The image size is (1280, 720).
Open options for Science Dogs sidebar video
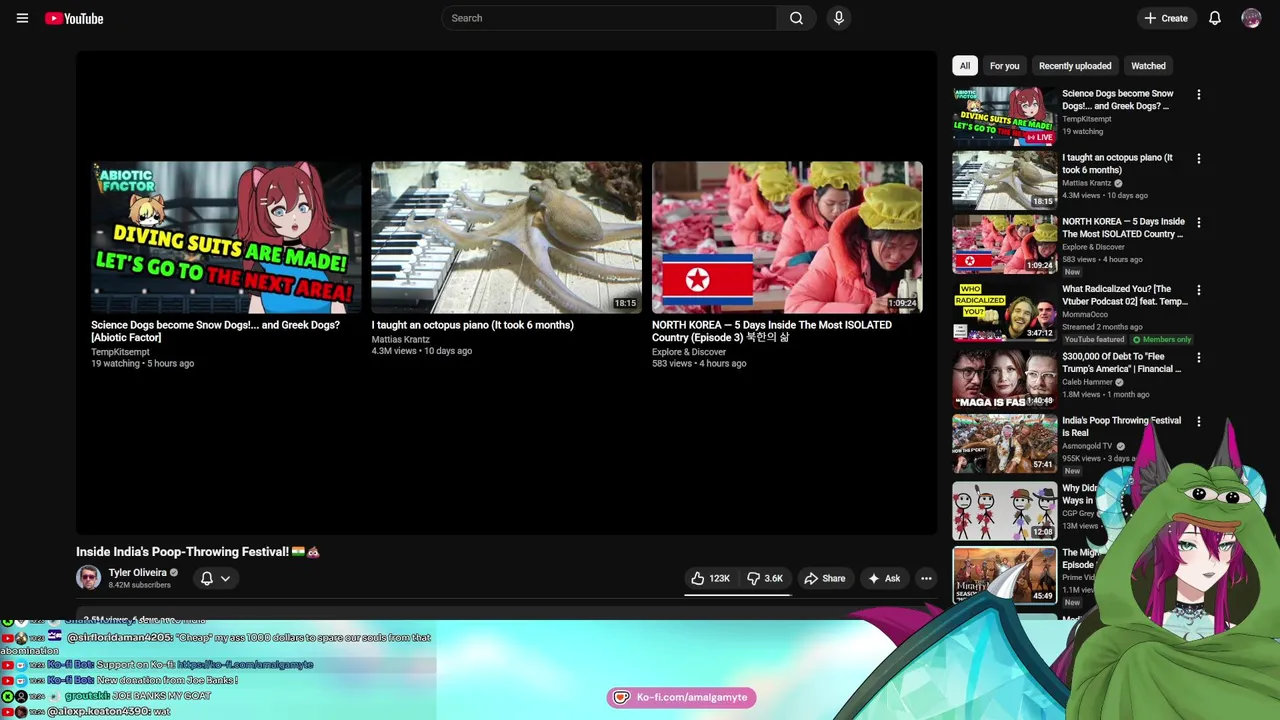click(x=1199, y=95)
